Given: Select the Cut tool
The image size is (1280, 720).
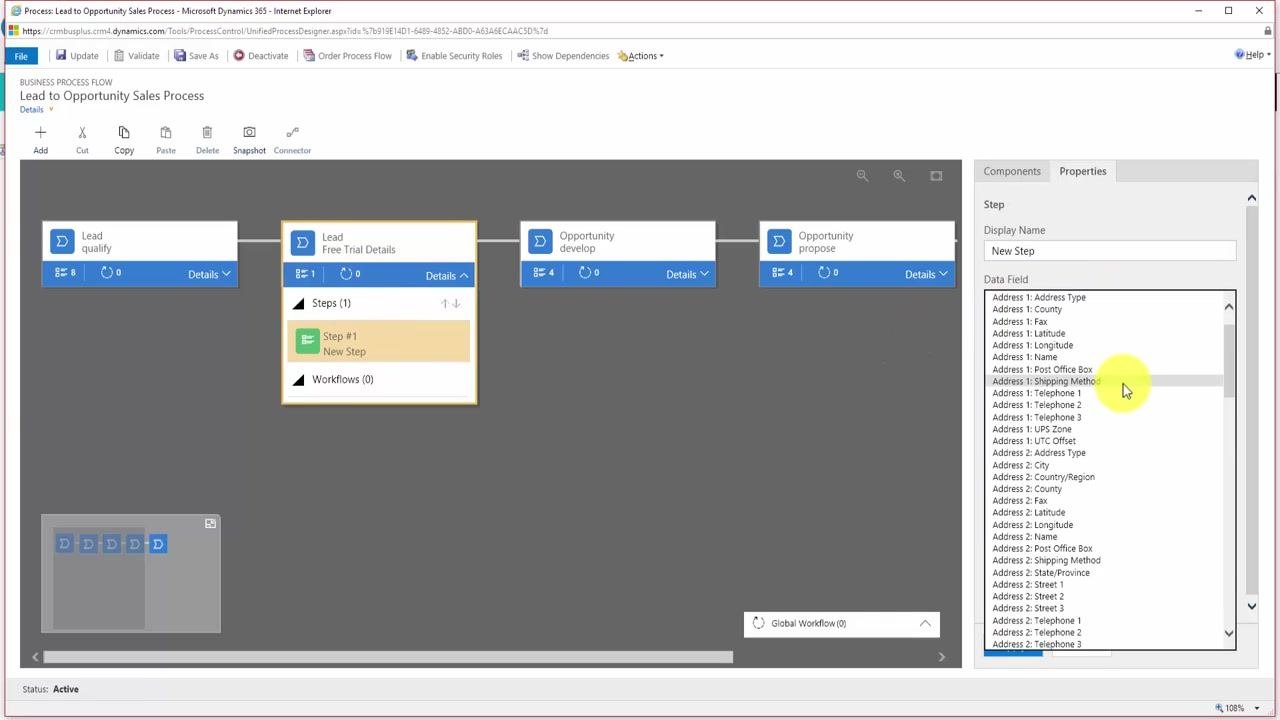Looking at the screenshot, I should tap(82, 132).
